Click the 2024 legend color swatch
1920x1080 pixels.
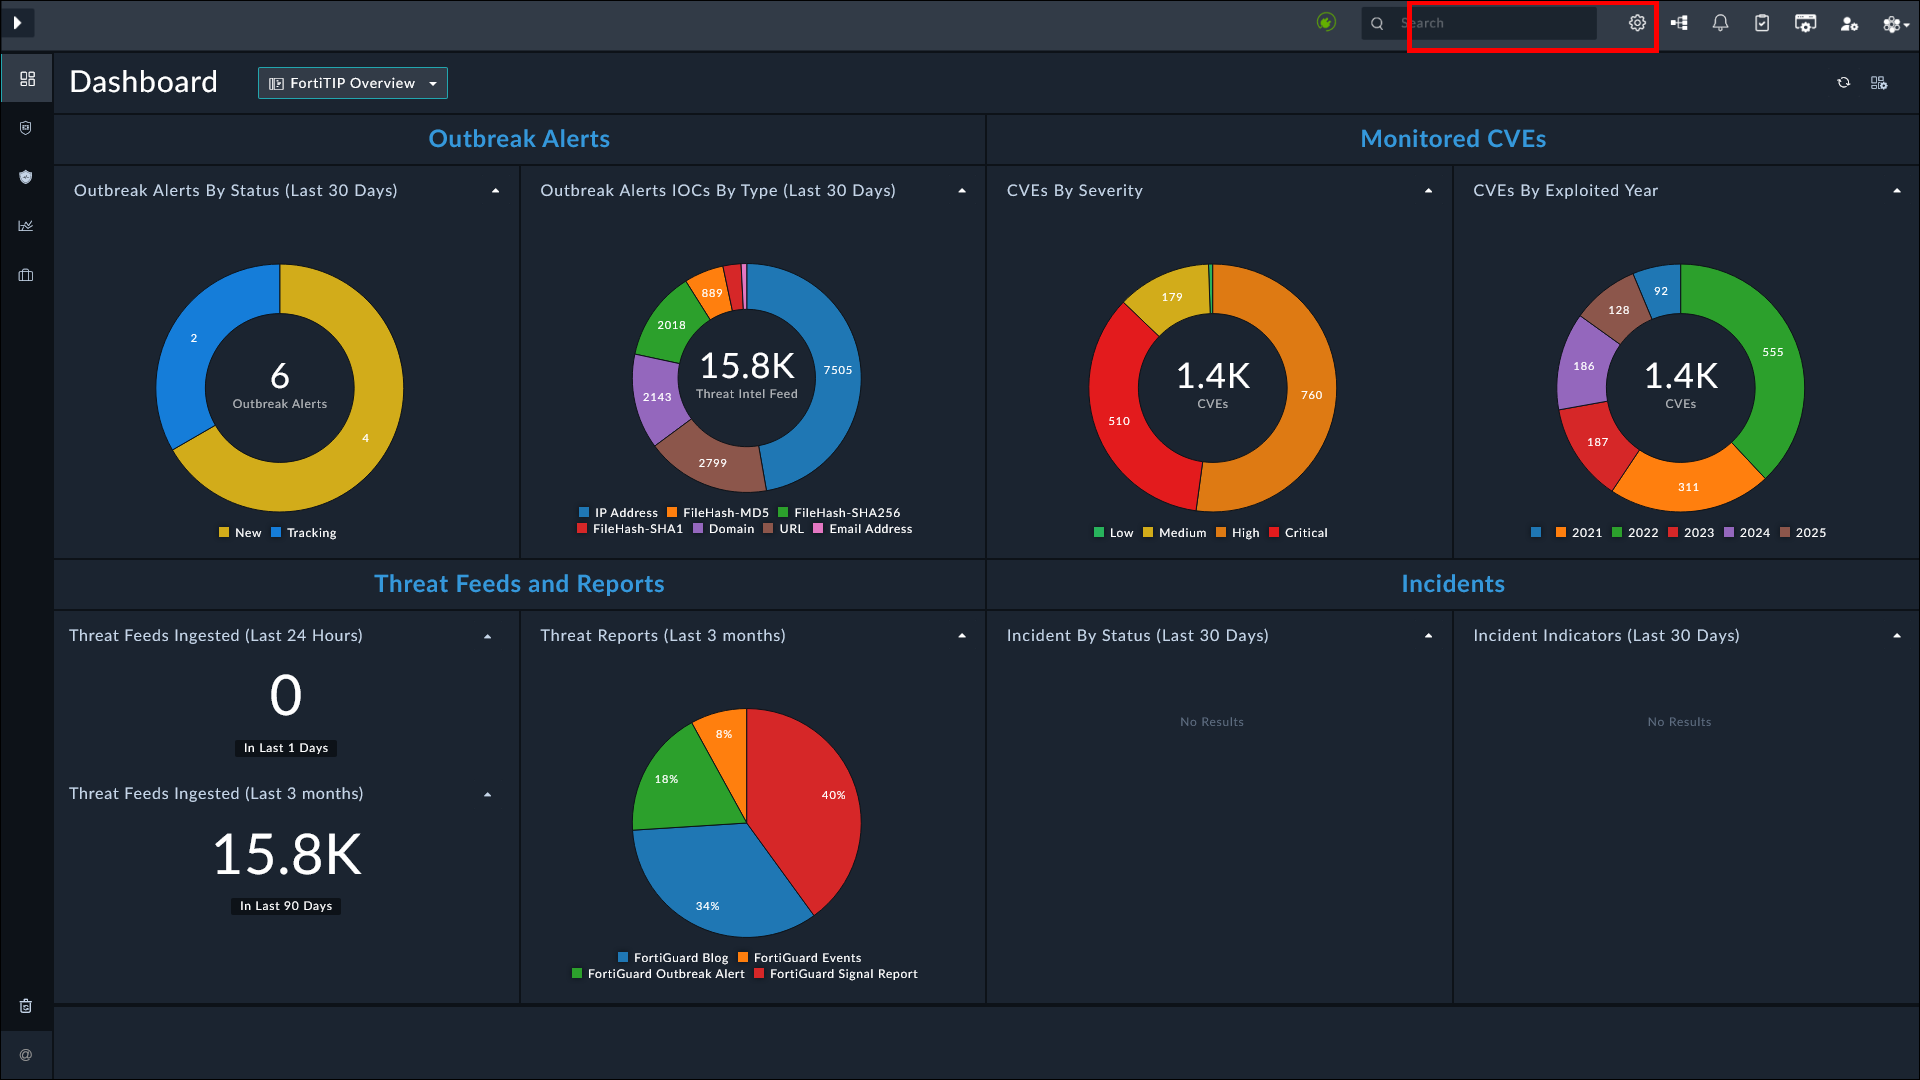pyautogui.click(x=1729, y=533)
